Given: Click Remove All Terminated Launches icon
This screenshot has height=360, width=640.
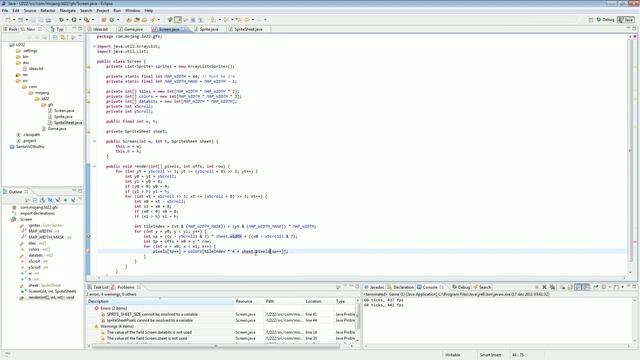Looking at the screenshot, I should point(552,287).
